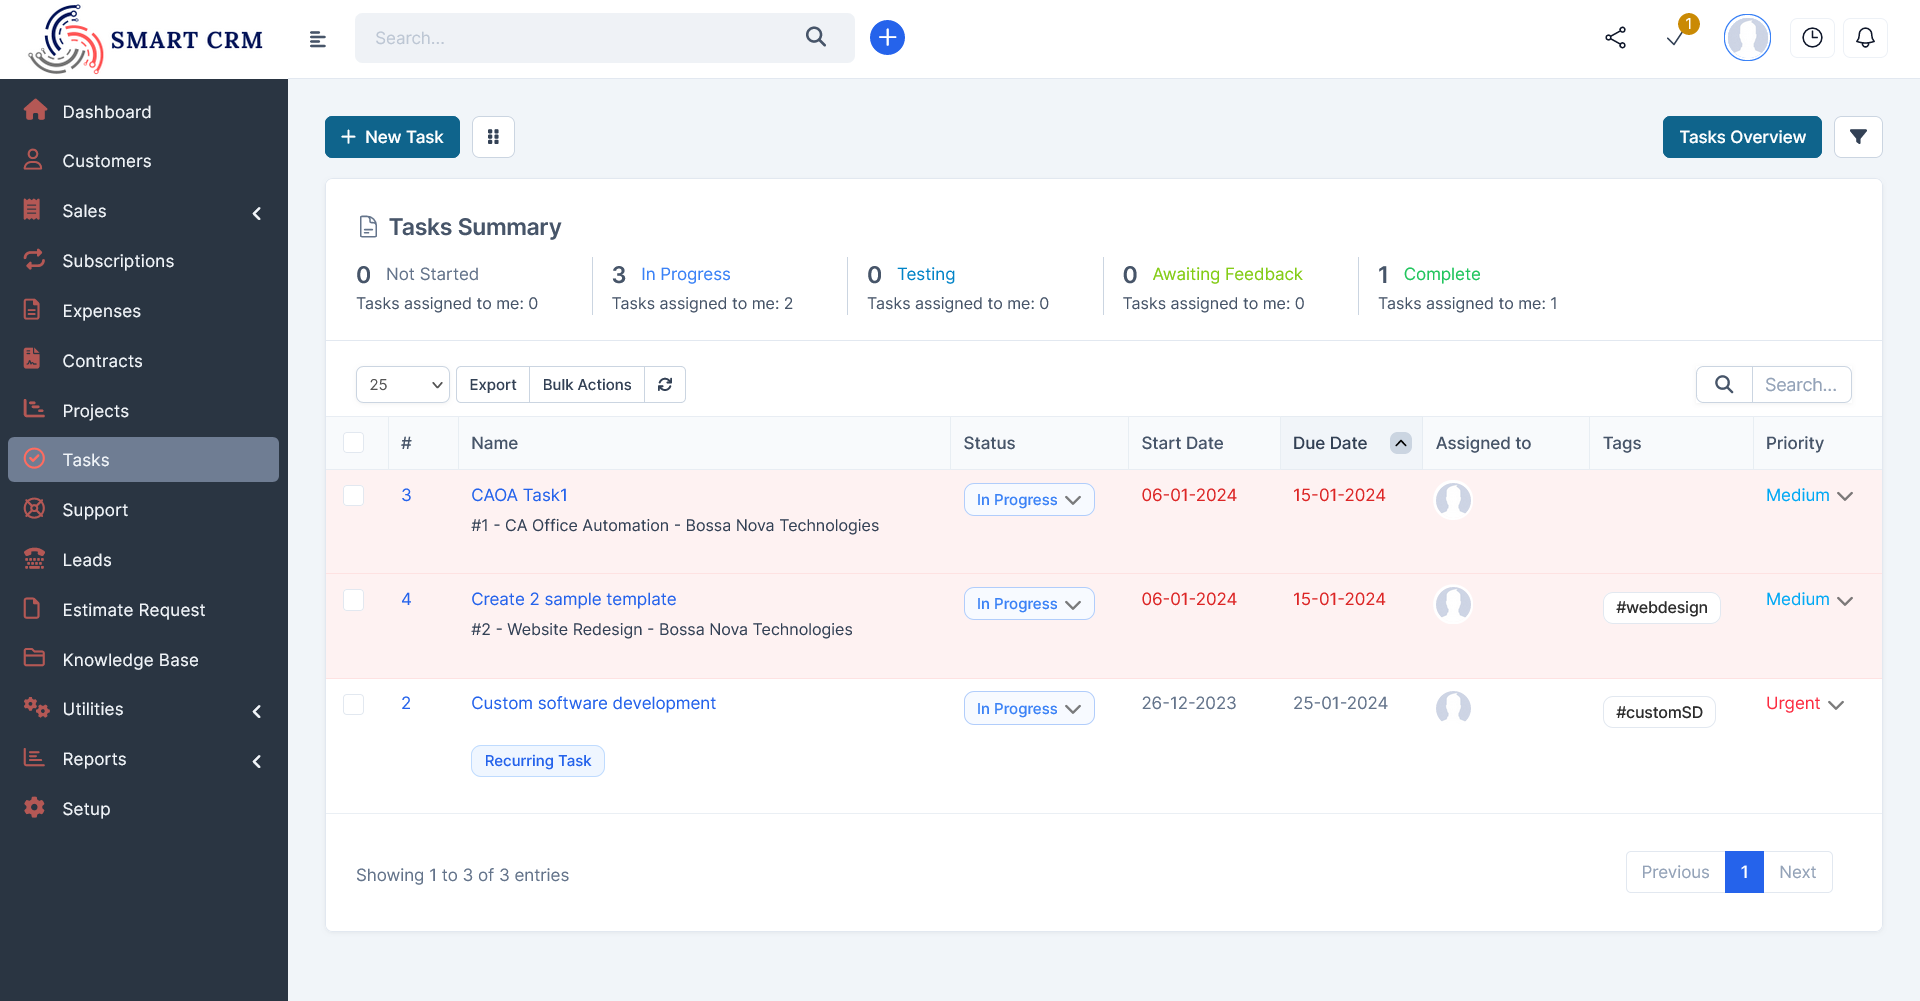This screenshot has height=1001, width=1920.
Task: Select the Contracts icon in the sidebar
Action: click(34, 360)
